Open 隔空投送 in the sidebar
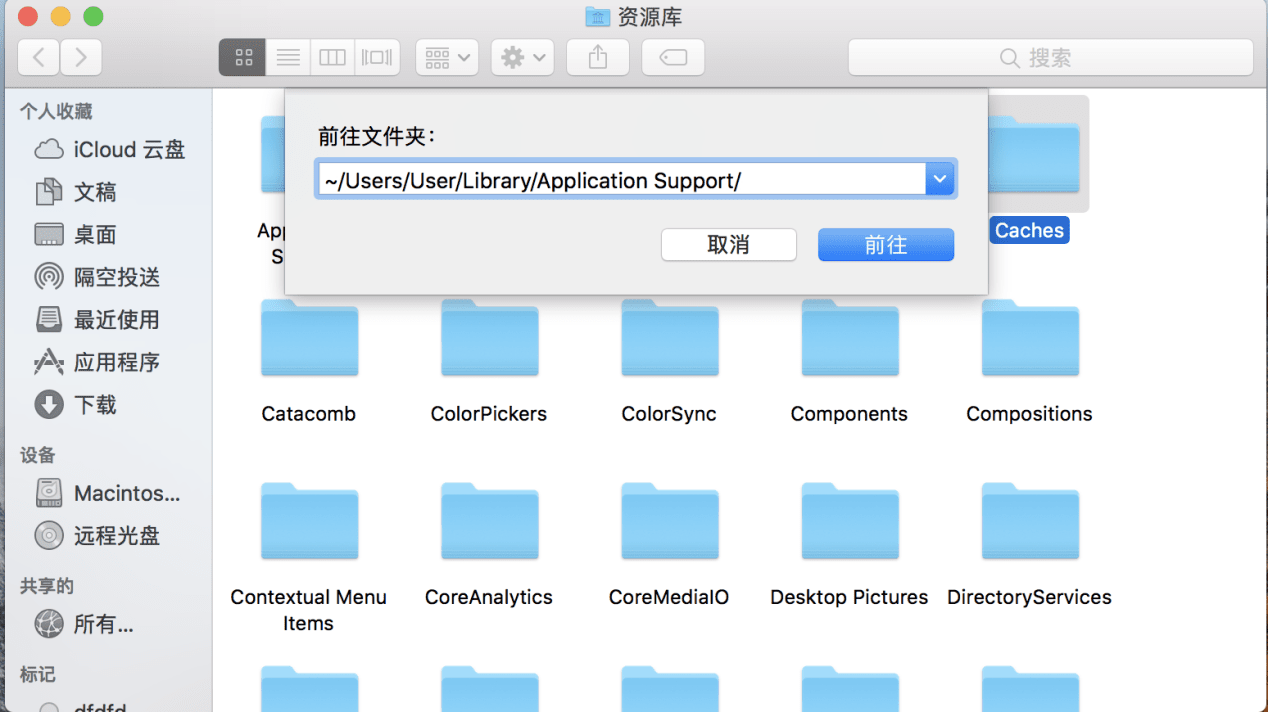The width and height of the screenshot is (1268, 712). point(97,277)
